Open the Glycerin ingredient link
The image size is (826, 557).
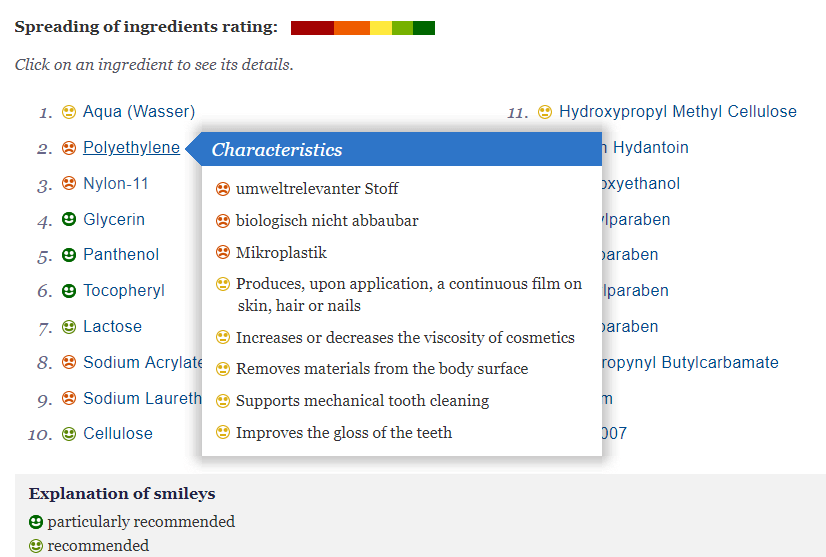click(114, 220)
